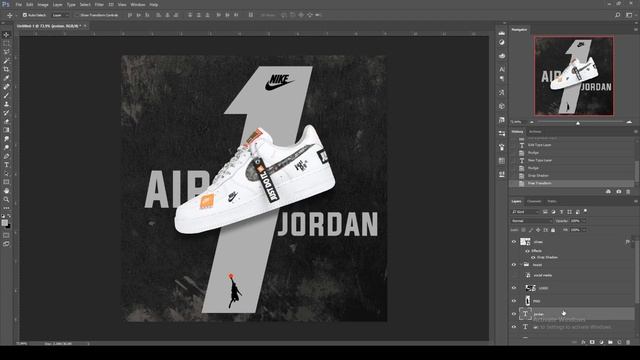Open the 3D cube panel icon
This screenshot has height=360, width=640.
[502, 106]
